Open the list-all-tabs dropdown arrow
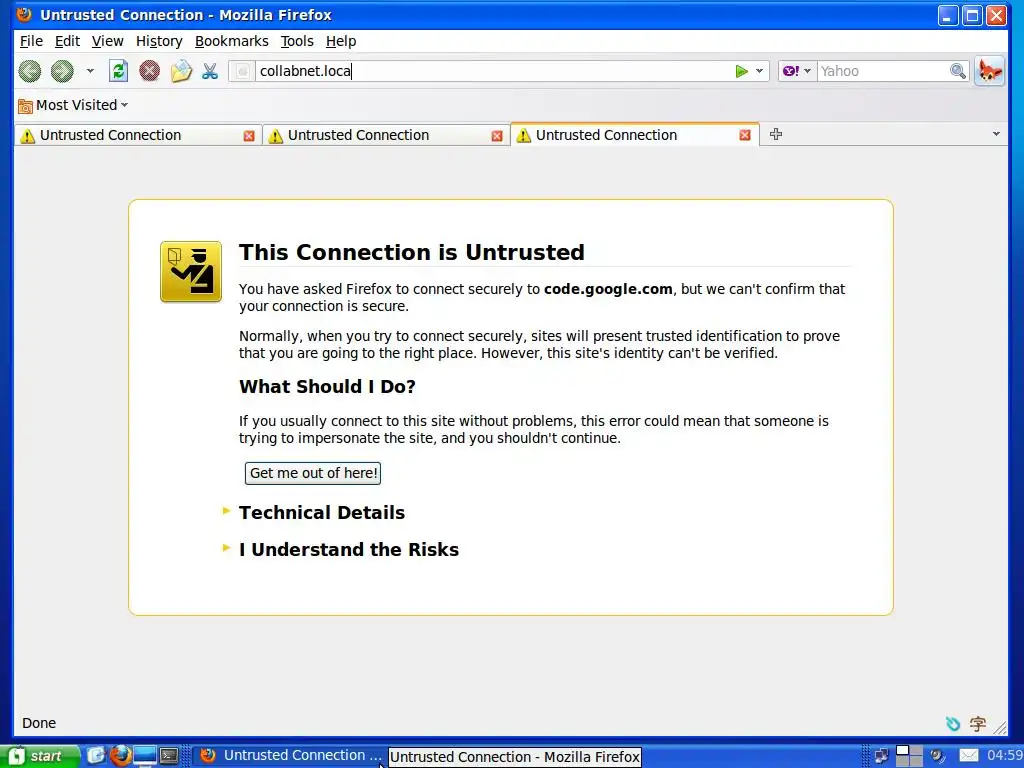This screenshot has height=768, width=1024. pyautogui.click(x=996, y=134)
